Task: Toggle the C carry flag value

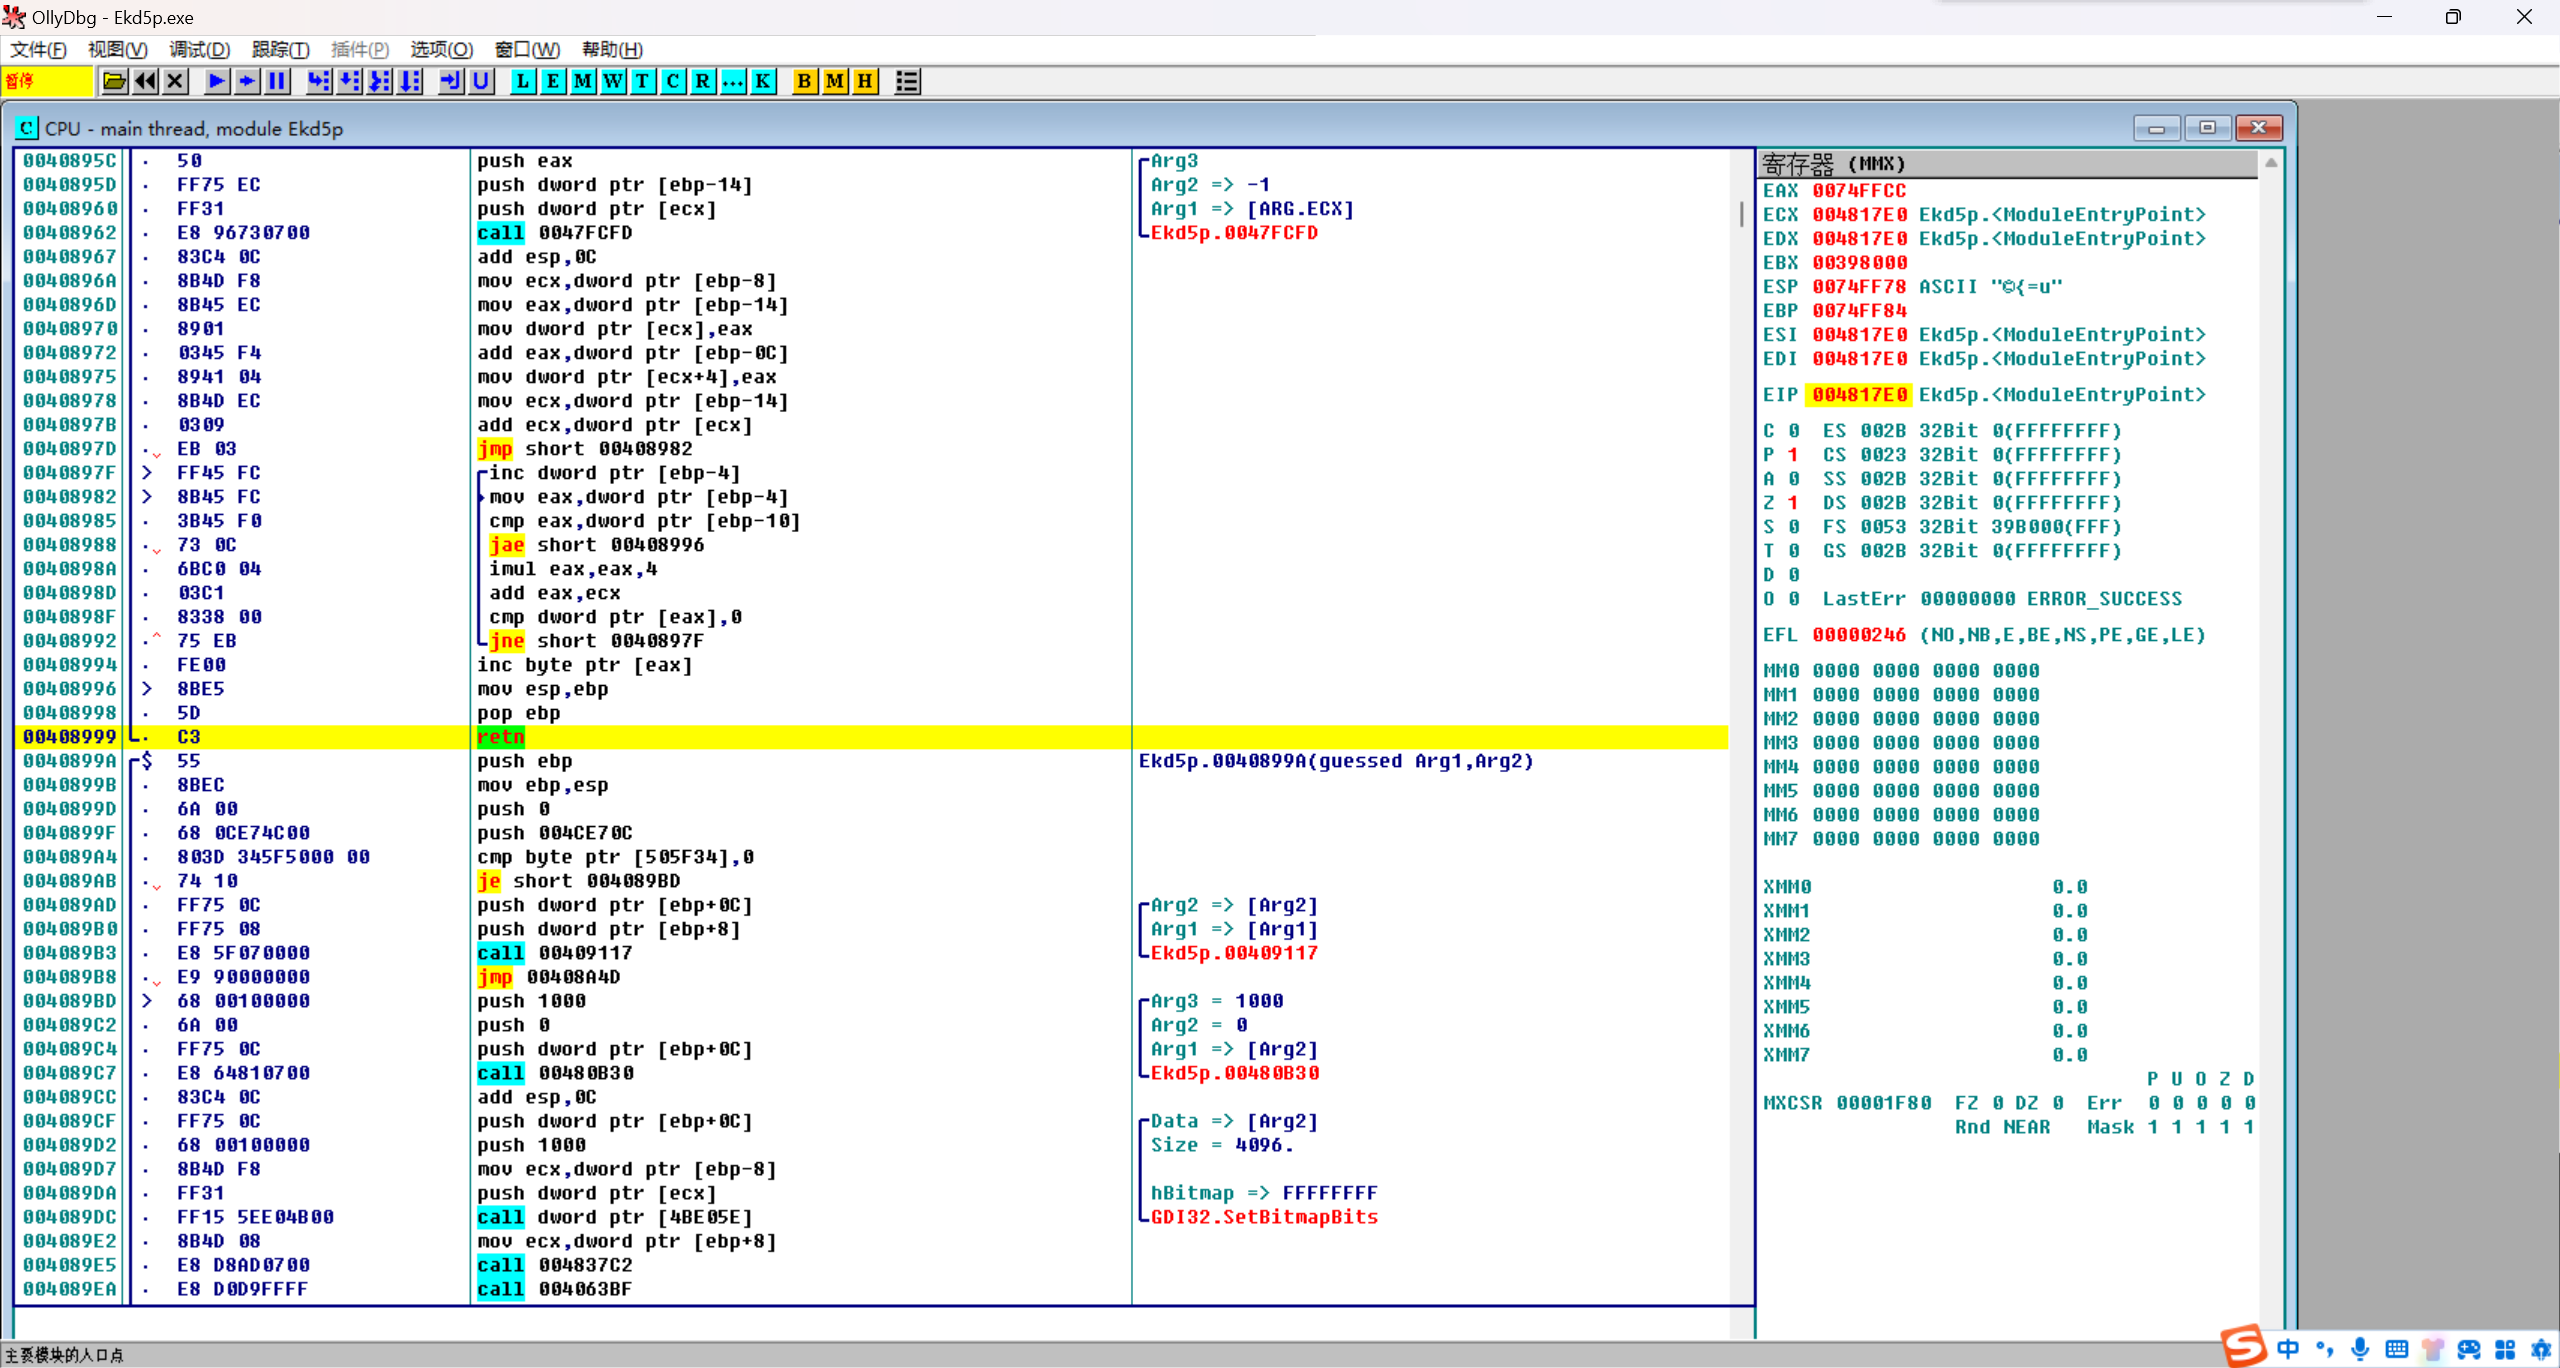Action: click(x=1793, y=431)
